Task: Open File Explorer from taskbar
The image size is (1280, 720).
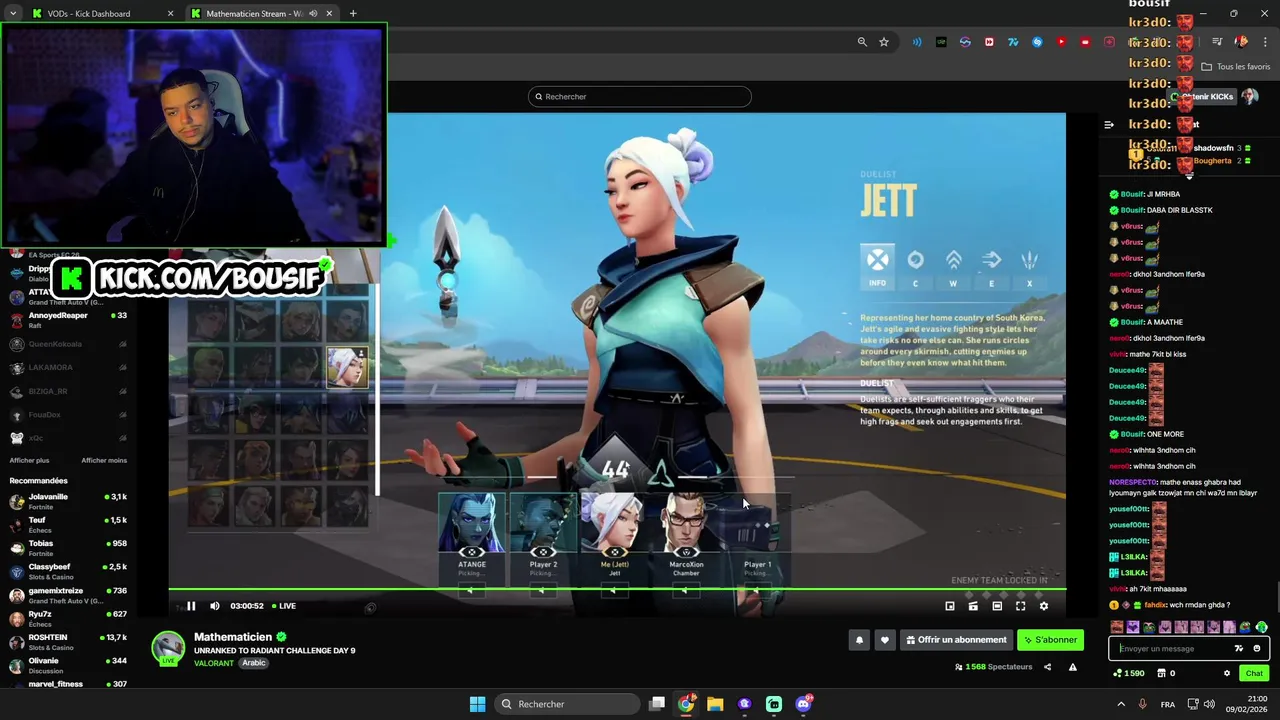Action: point(715,704)
